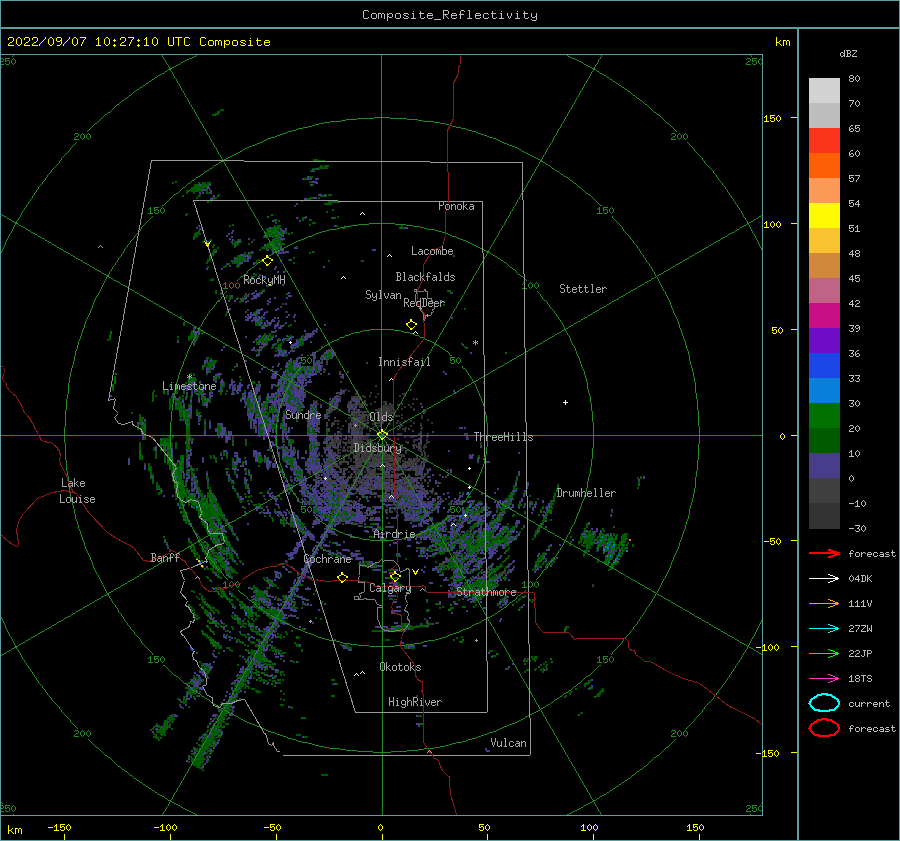Select the Limestone label

click(189, 386)
